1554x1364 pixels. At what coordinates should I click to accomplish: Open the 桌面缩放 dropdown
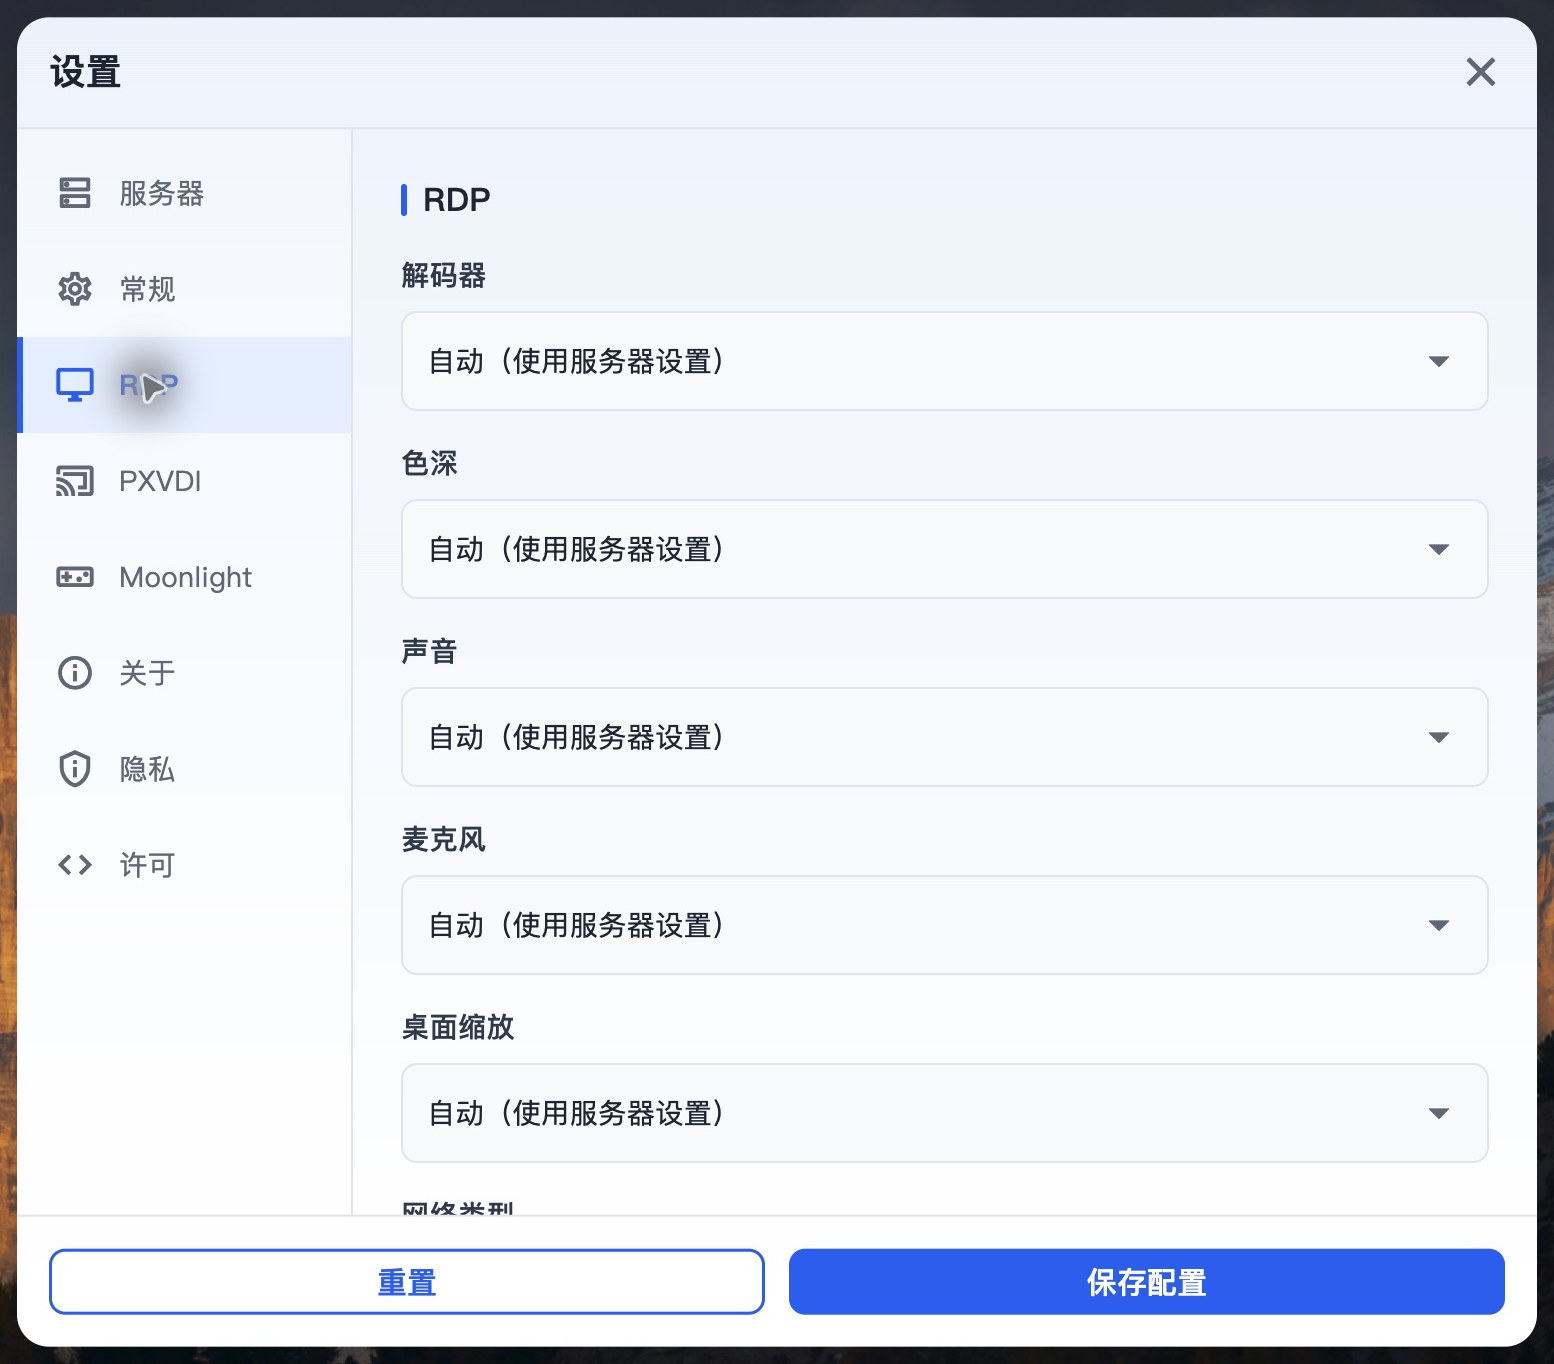tap(945, 1113)
